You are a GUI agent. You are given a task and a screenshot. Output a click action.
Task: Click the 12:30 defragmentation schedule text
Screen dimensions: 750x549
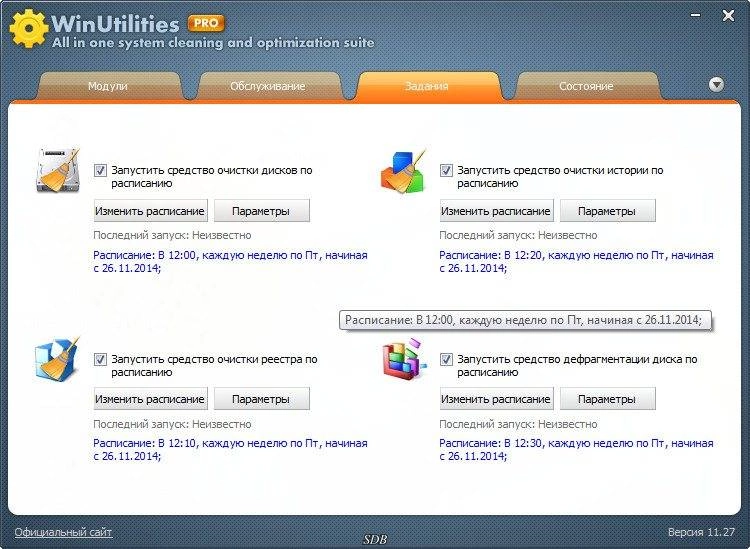click(576, 450)
